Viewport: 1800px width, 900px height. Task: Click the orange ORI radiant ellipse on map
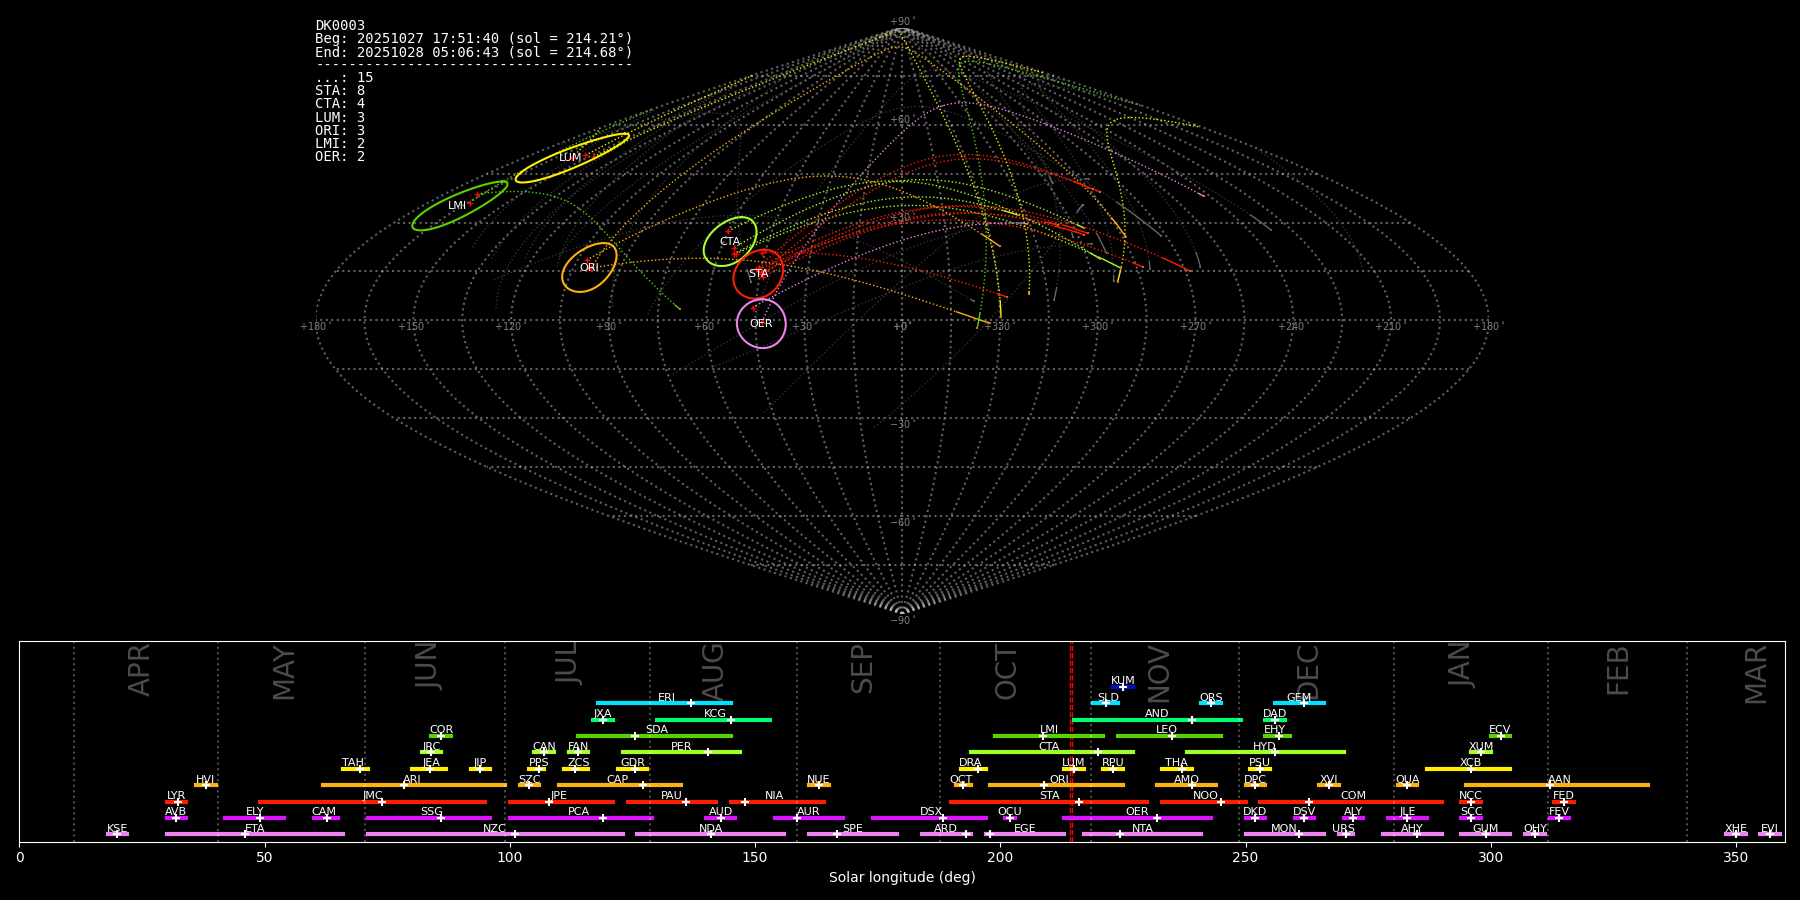point(589,267)
